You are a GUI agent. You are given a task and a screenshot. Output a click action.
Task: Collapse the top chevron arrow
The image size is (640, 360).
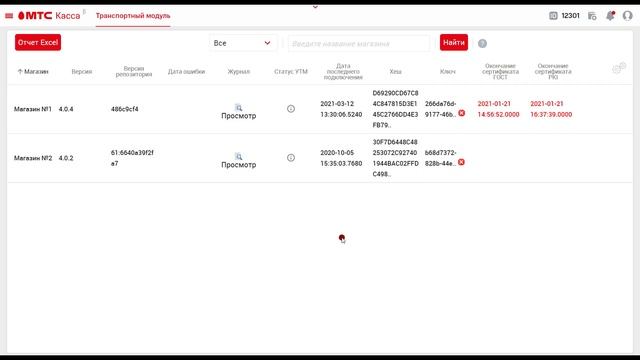[315, 7]
